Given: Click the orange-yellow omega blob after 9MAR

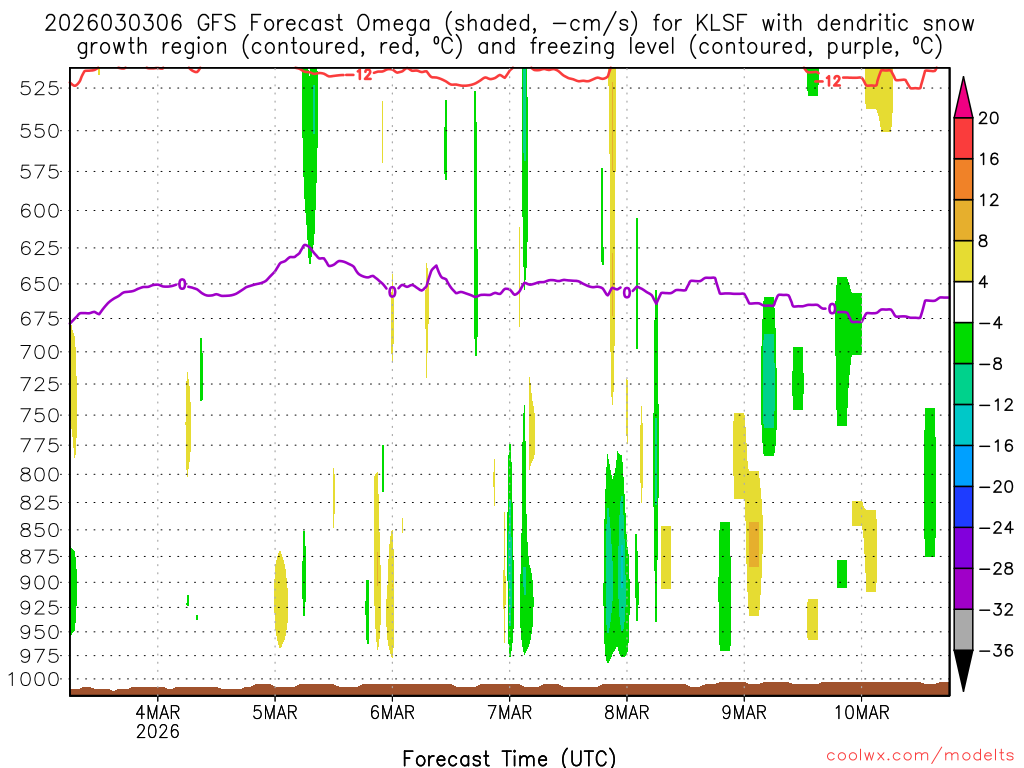Looking at the screenshot, I should click(x=752, y=543).
